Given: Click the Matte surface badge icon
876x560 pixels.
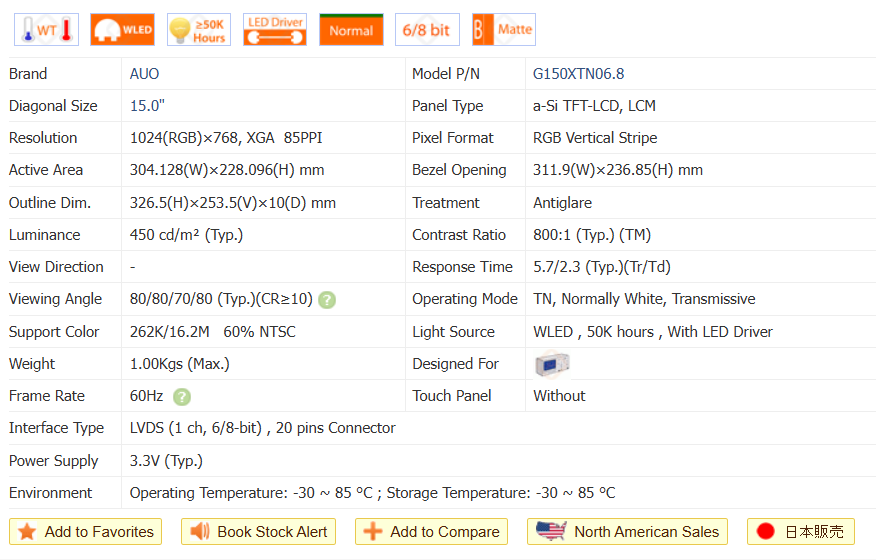Looking at the screenshot, I should click(503, 30).
